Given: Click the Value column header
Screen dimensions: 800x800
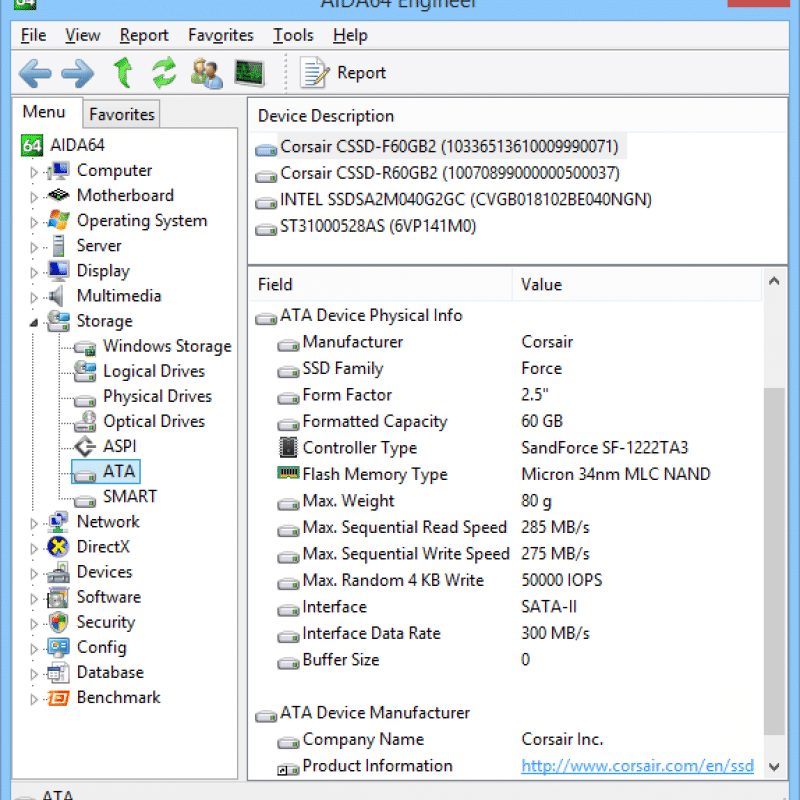Looking at the screenshot, I should pos(637,285).
